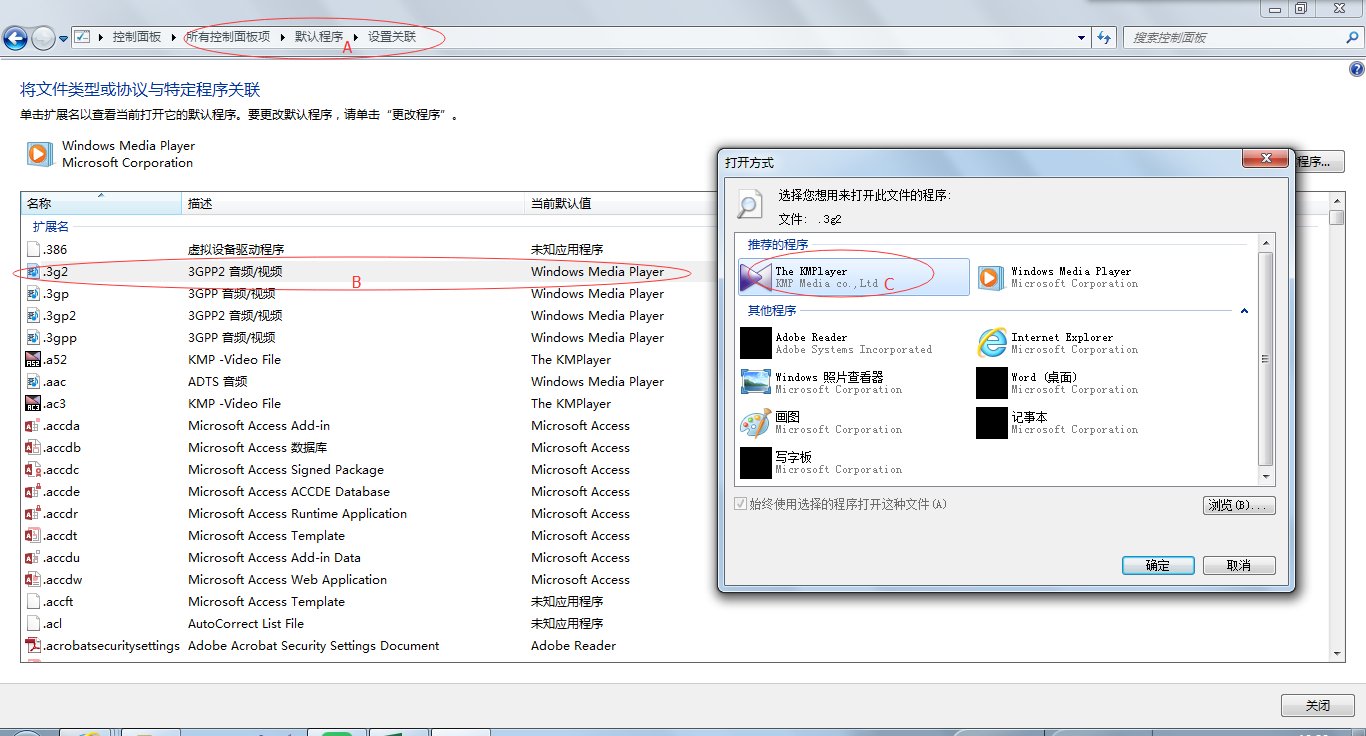
Task: Collapse the 其他程序 section arrow
Action: coord(1244,311)
